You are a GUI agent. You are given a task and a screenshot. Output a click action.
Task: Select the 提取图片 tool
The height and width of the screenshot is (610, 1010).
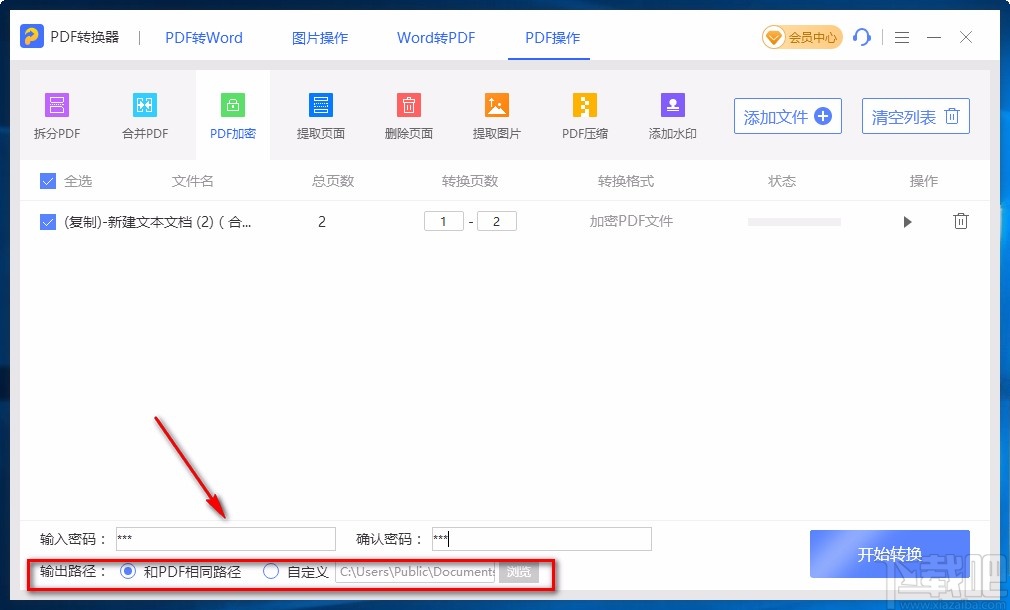(x=496, y=113)
